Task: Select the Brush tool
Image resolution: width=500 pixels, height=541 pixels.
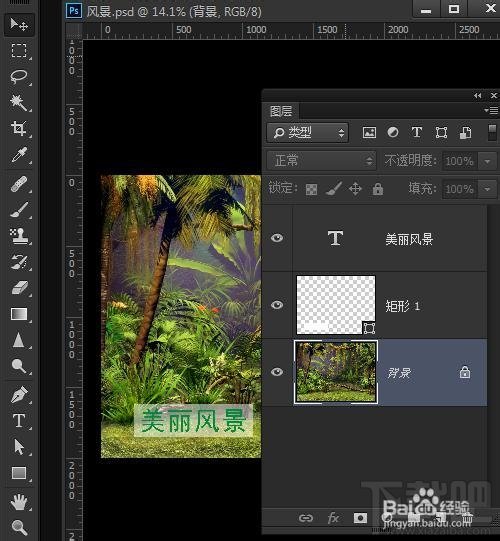Action: [19, 210]
